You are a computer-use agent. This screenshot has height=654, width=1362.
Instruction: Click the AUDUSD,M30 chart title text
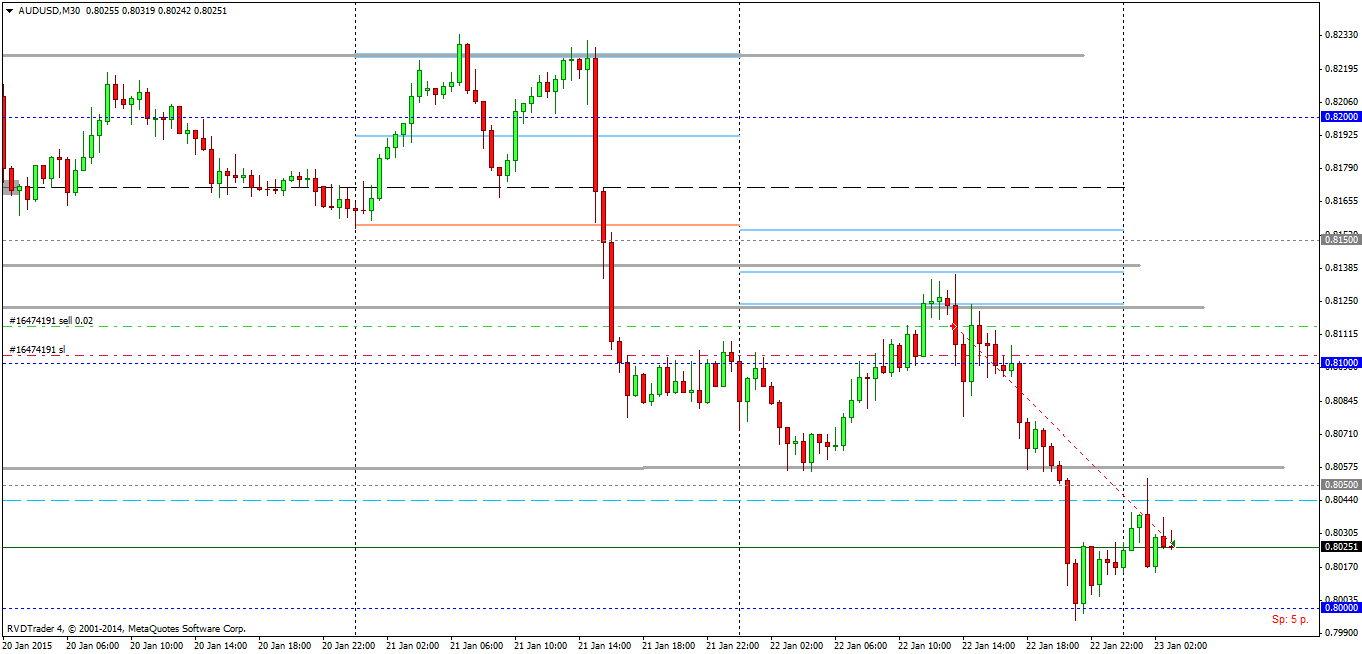point(50,10)
